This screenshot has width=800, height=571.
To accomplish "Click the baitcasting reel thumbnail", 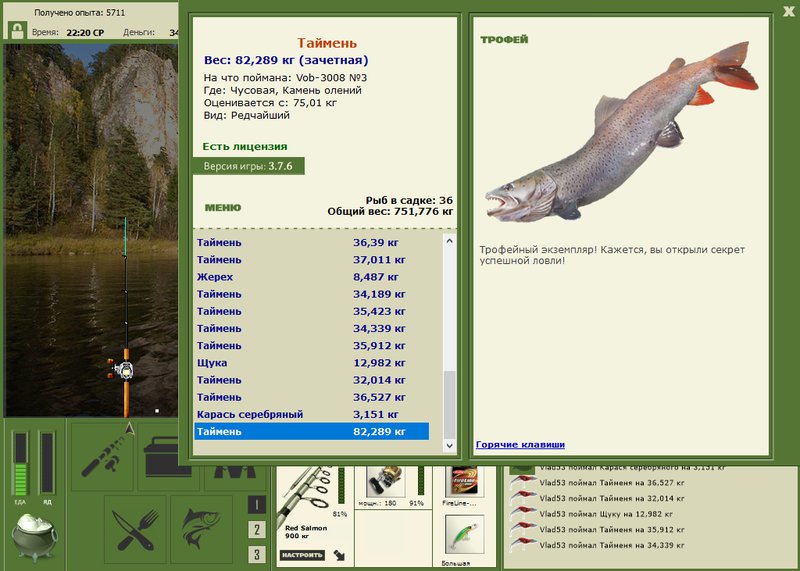I will pyautogui.click(x=386, y=482).
